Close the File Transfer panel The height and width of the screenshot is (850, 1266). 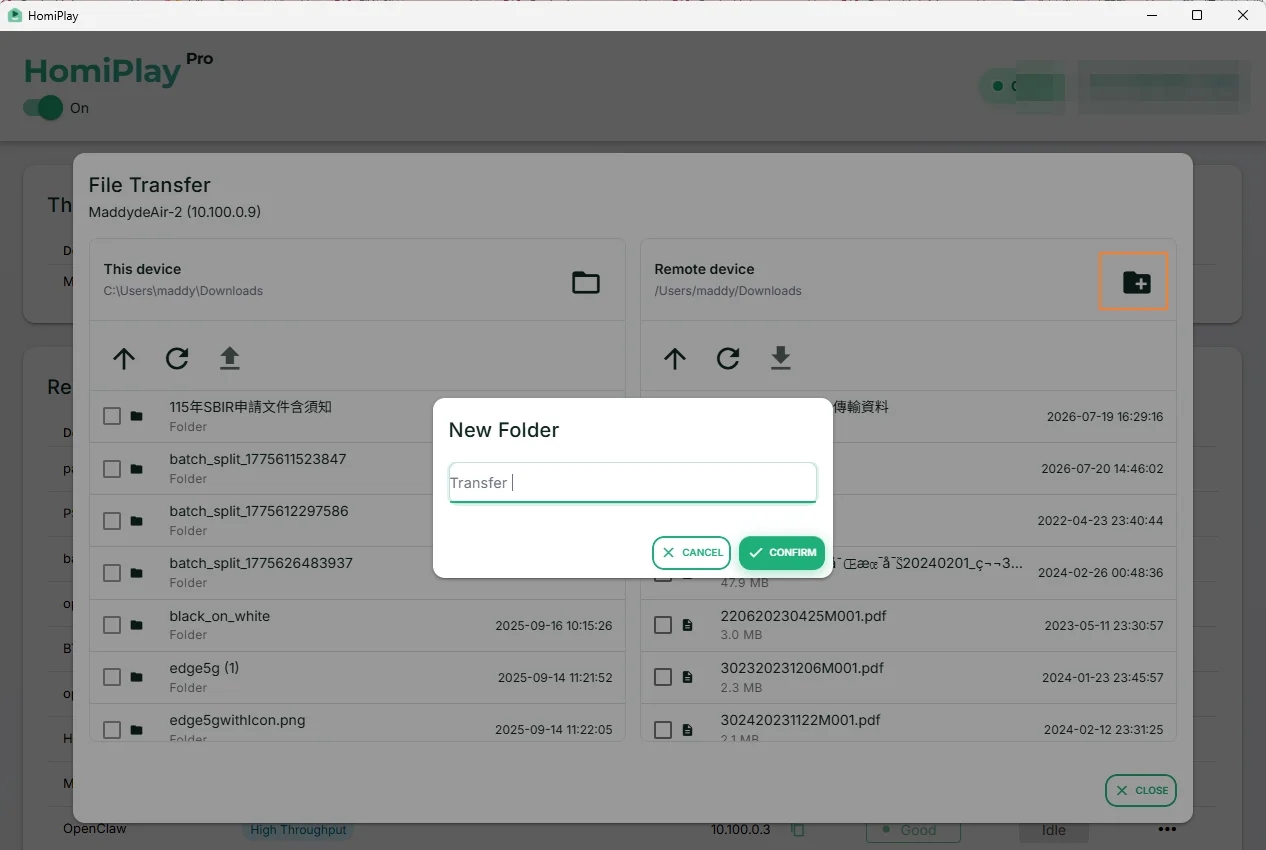point(1141,790)
